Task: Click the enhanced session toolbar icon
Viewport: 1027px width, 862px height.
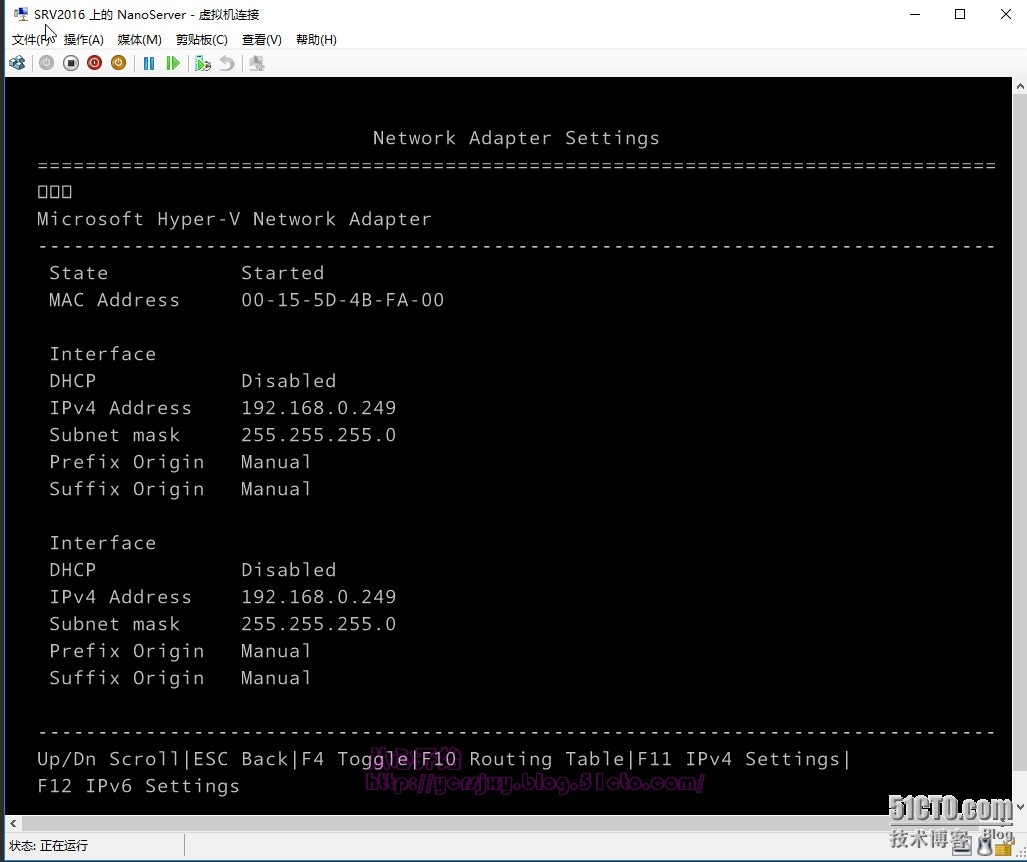Action: pyautogui.click(x=257, y=64)
